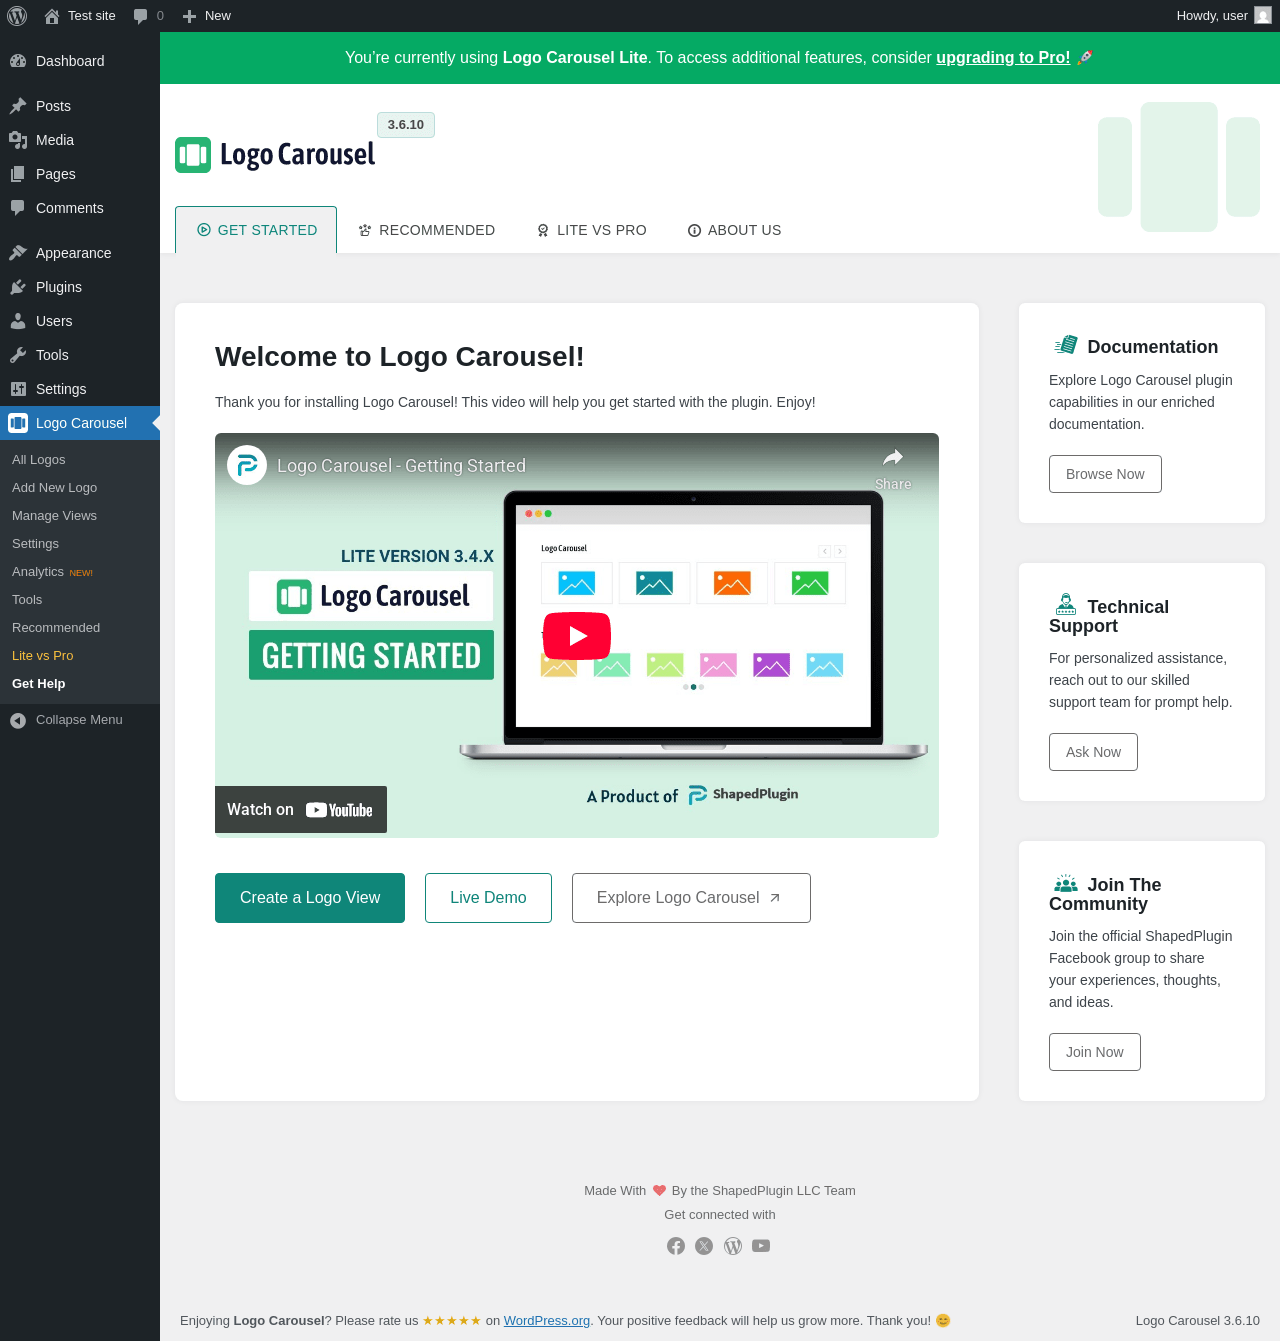Screen dimensions: 1280x1341
Task: Click the Tools wrench icon
Action: (18, 355)
